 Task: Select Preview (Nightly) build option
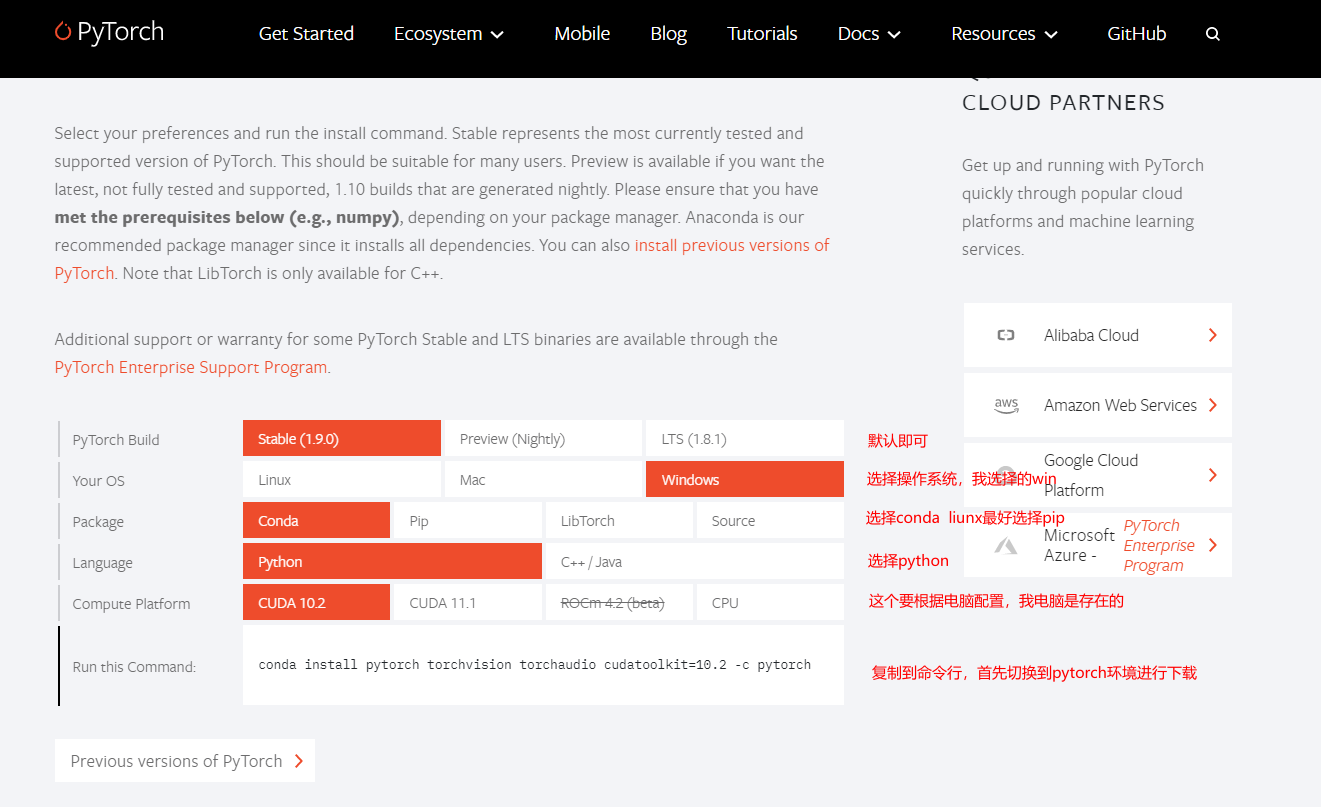543,439
